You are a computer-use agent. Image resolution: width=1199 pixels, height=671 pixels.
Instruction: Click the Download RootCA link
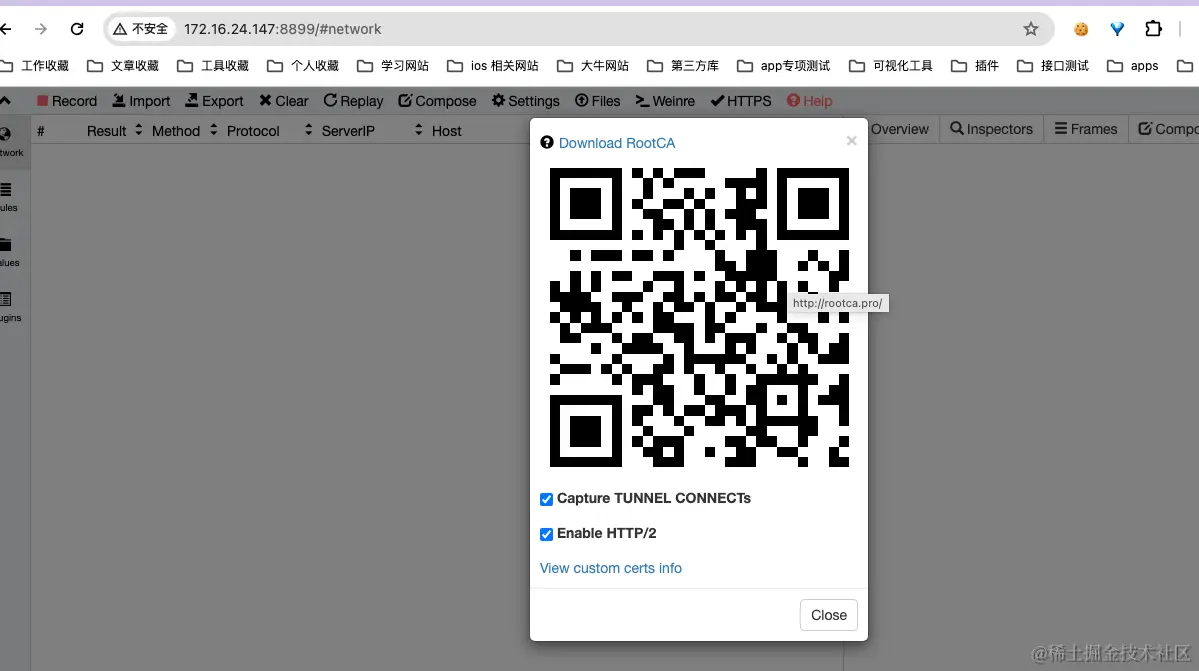(x=617, y=143)
